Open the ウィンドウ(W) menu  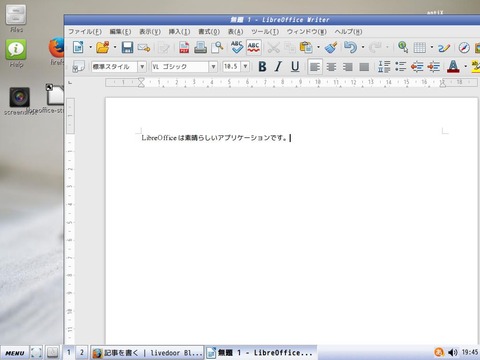(307, 32)
